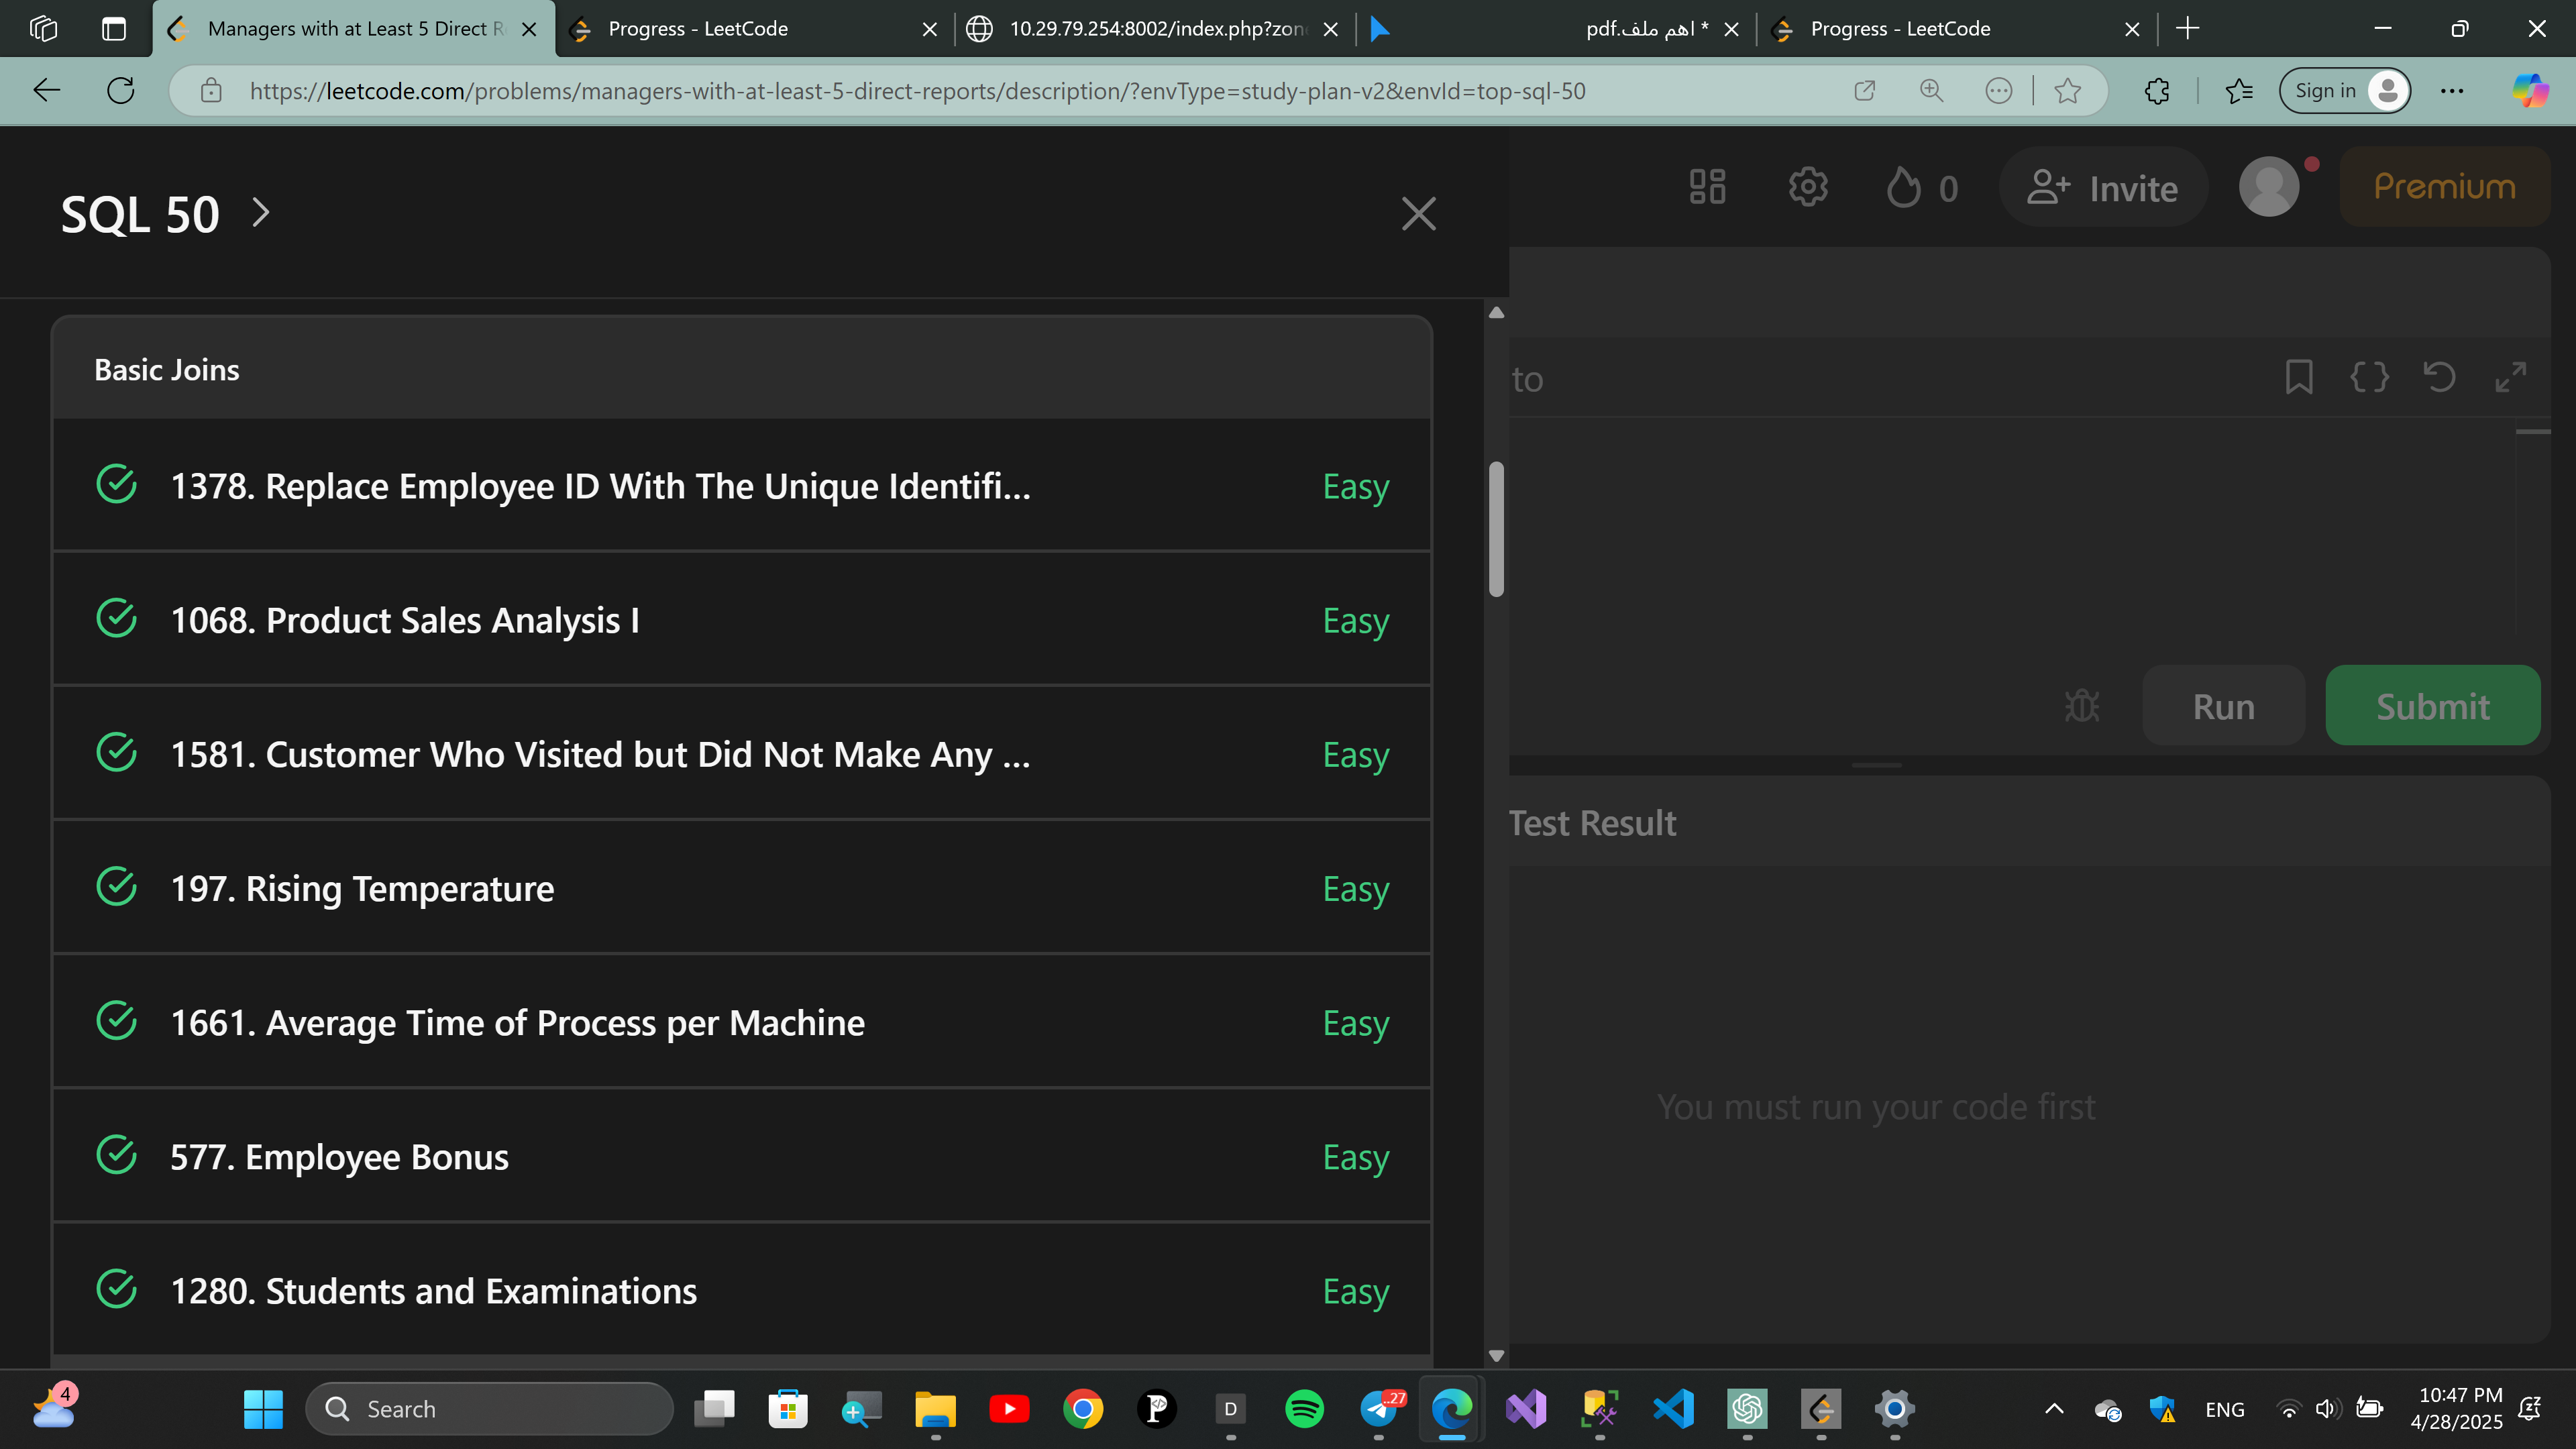2576x1449 pixels.
Task: Switch to the 10.29.79.254:8002 tab
Action: [1154, 29]
